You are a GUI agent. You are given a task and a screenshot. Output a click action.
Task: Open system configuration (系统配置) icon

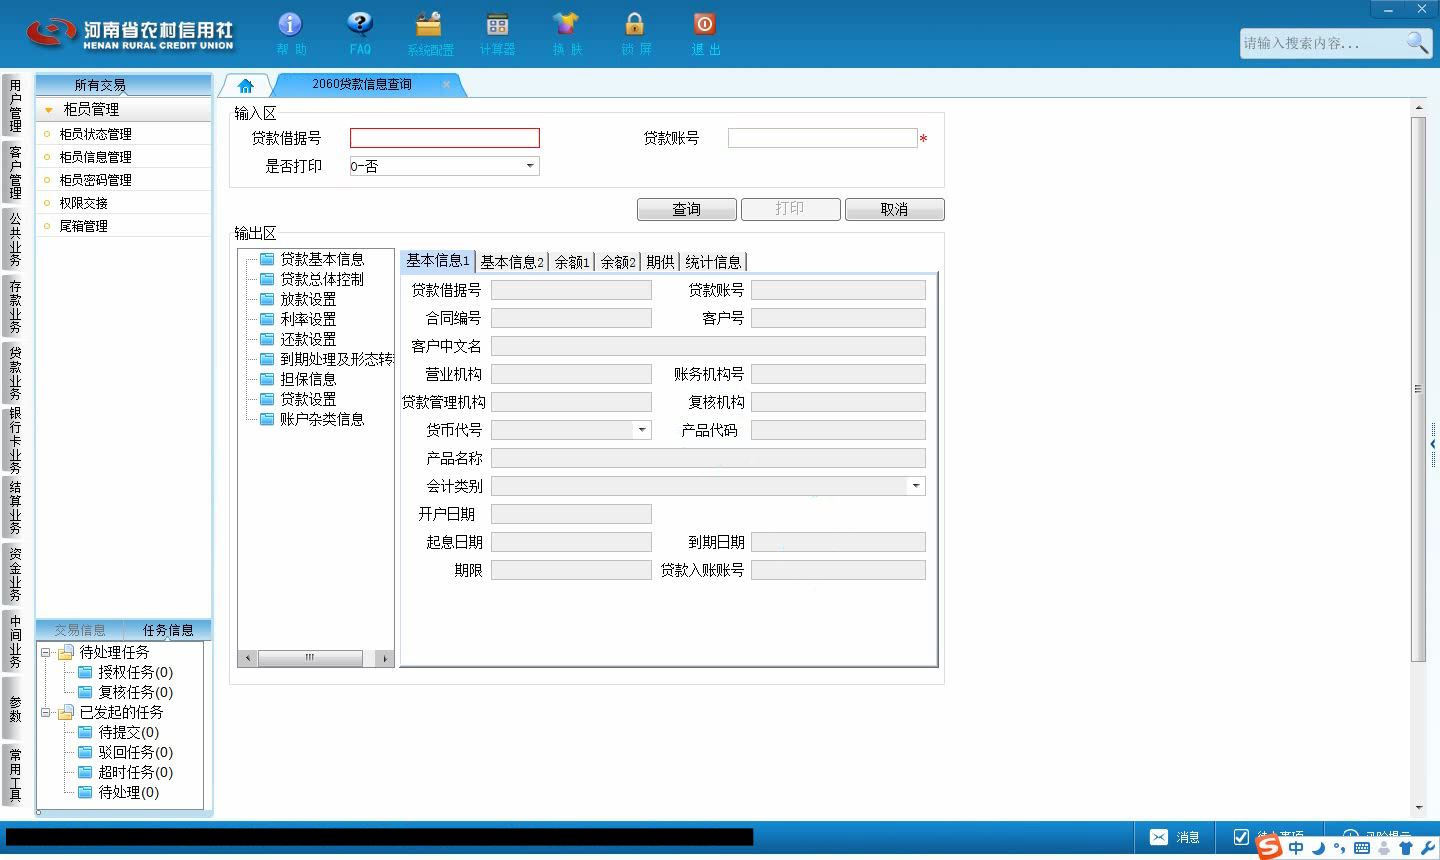click(x=429, y=24)
